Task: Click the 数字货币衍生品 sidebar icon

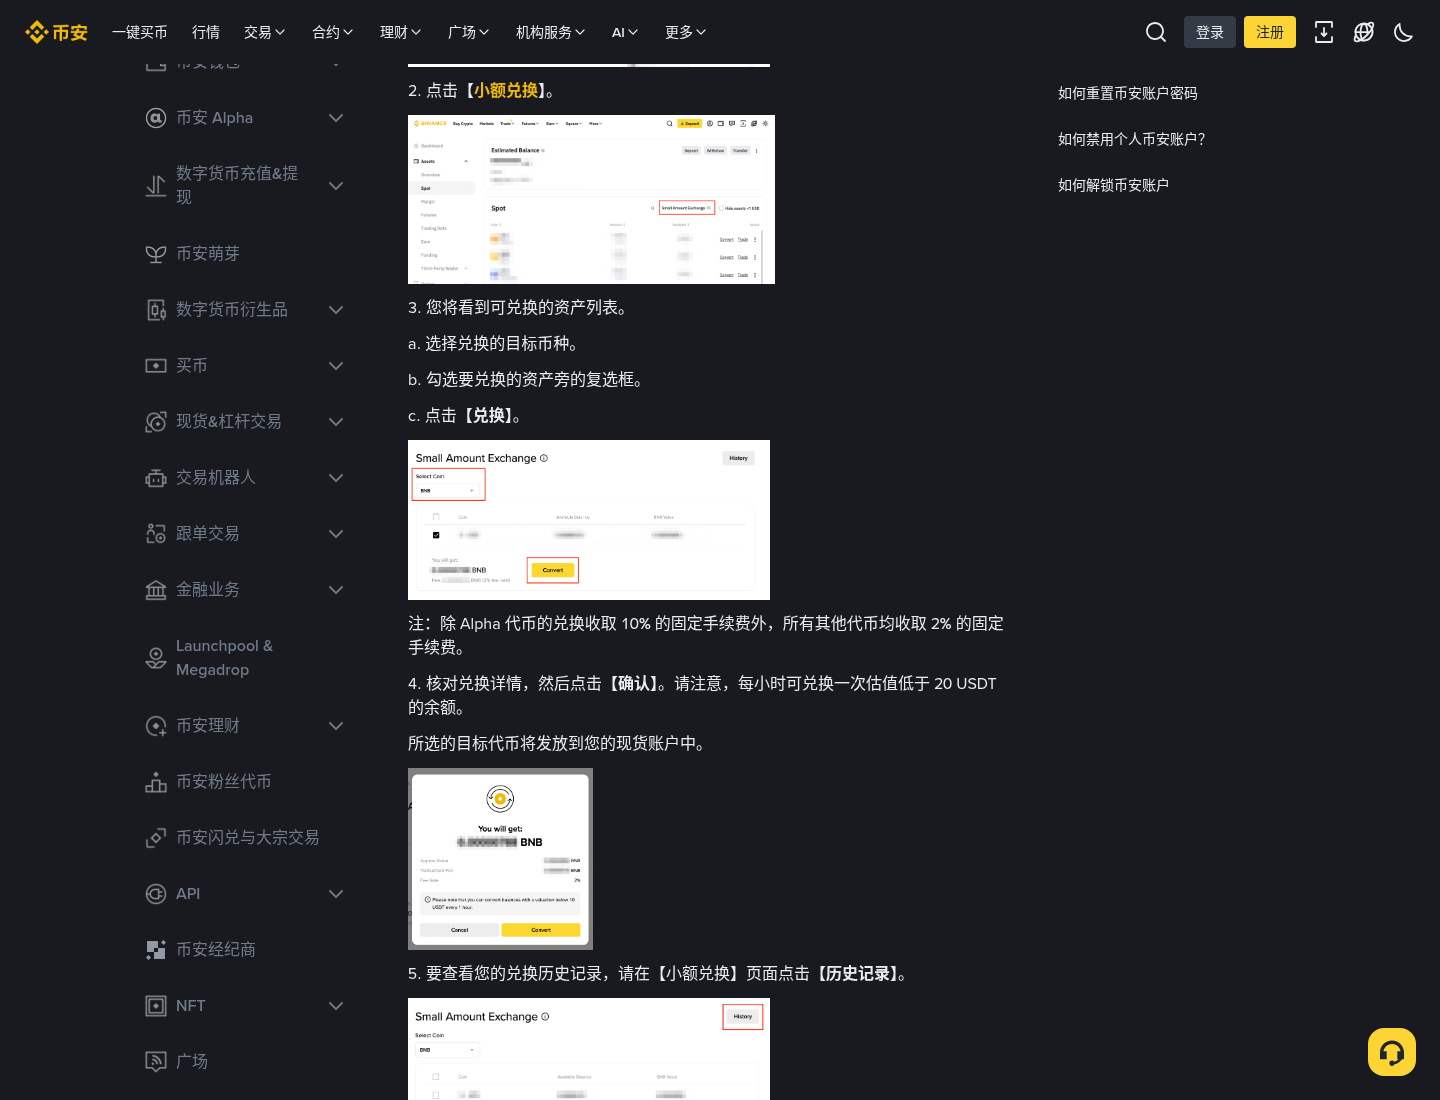Action: 156,310
